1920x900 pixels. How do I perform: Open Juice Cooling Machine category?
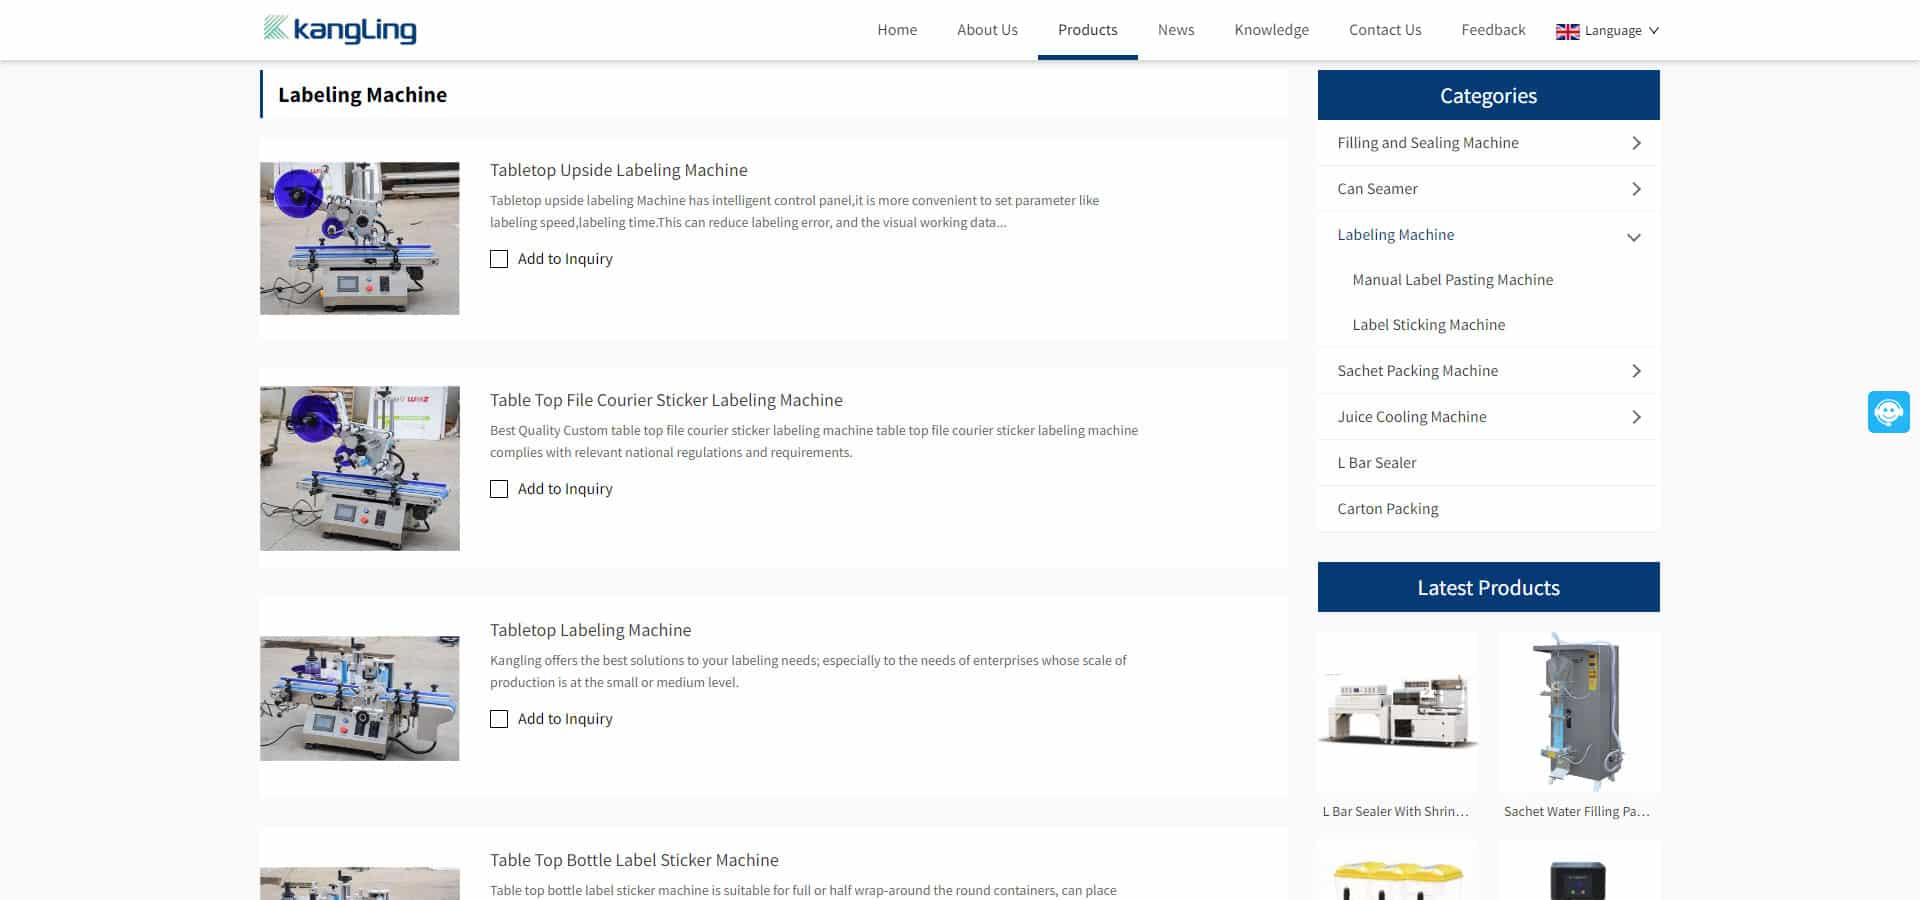(1411, 417)
